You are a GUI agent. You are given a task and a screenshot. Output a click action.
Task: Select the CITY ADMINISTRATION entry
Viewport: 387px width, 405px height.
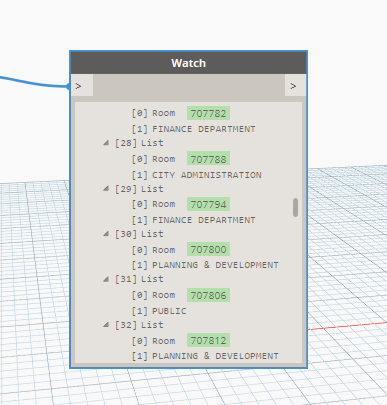click(207, 175)
